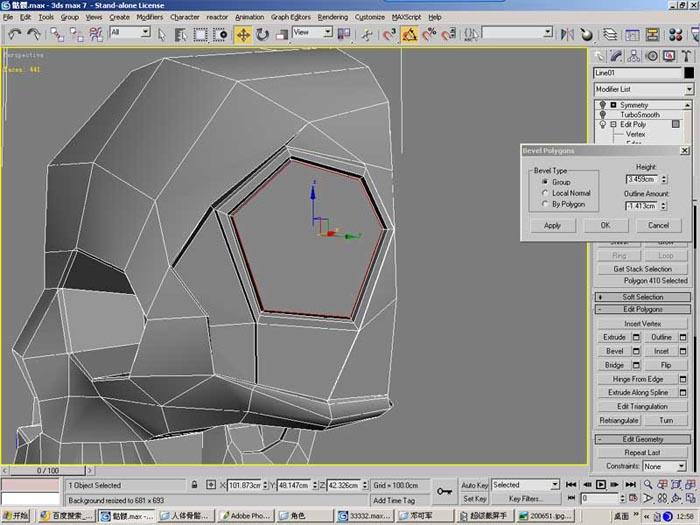Click the Undo arrow icon
The image size is (700, 525).
(15, 34)
